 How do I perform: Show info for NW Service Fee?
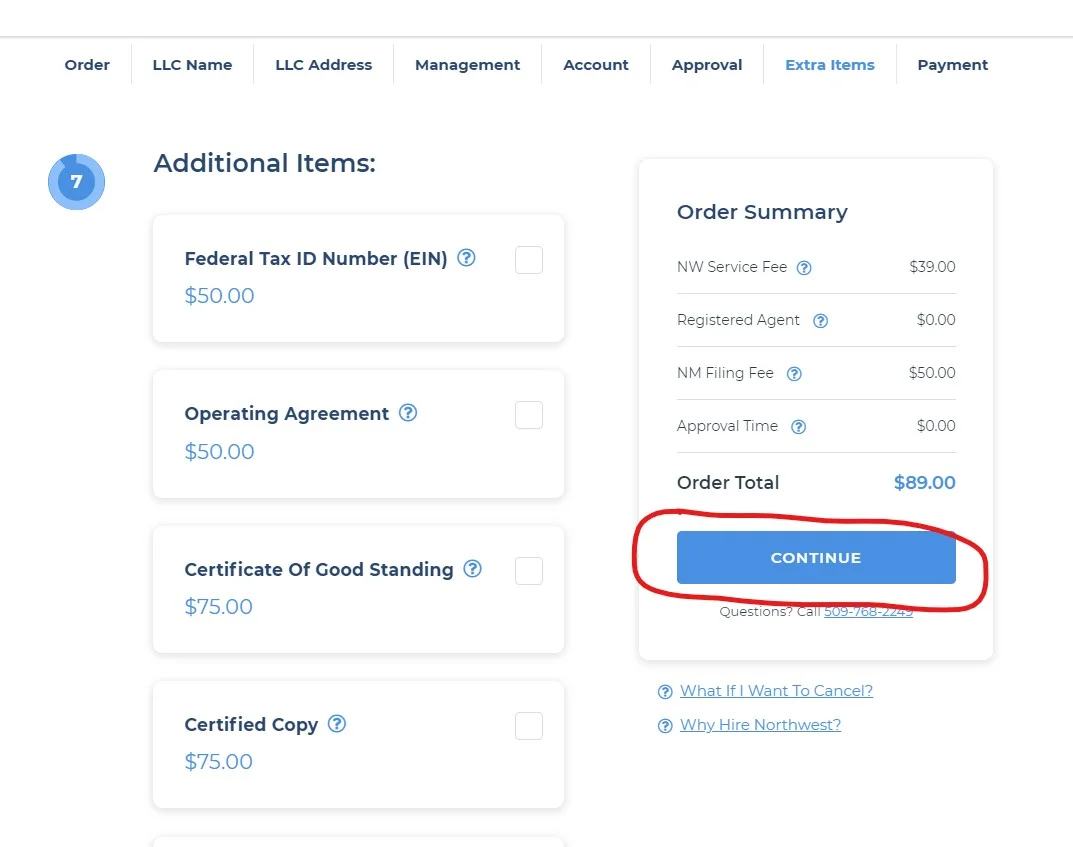pyautogui.click(x=804, y=268)
